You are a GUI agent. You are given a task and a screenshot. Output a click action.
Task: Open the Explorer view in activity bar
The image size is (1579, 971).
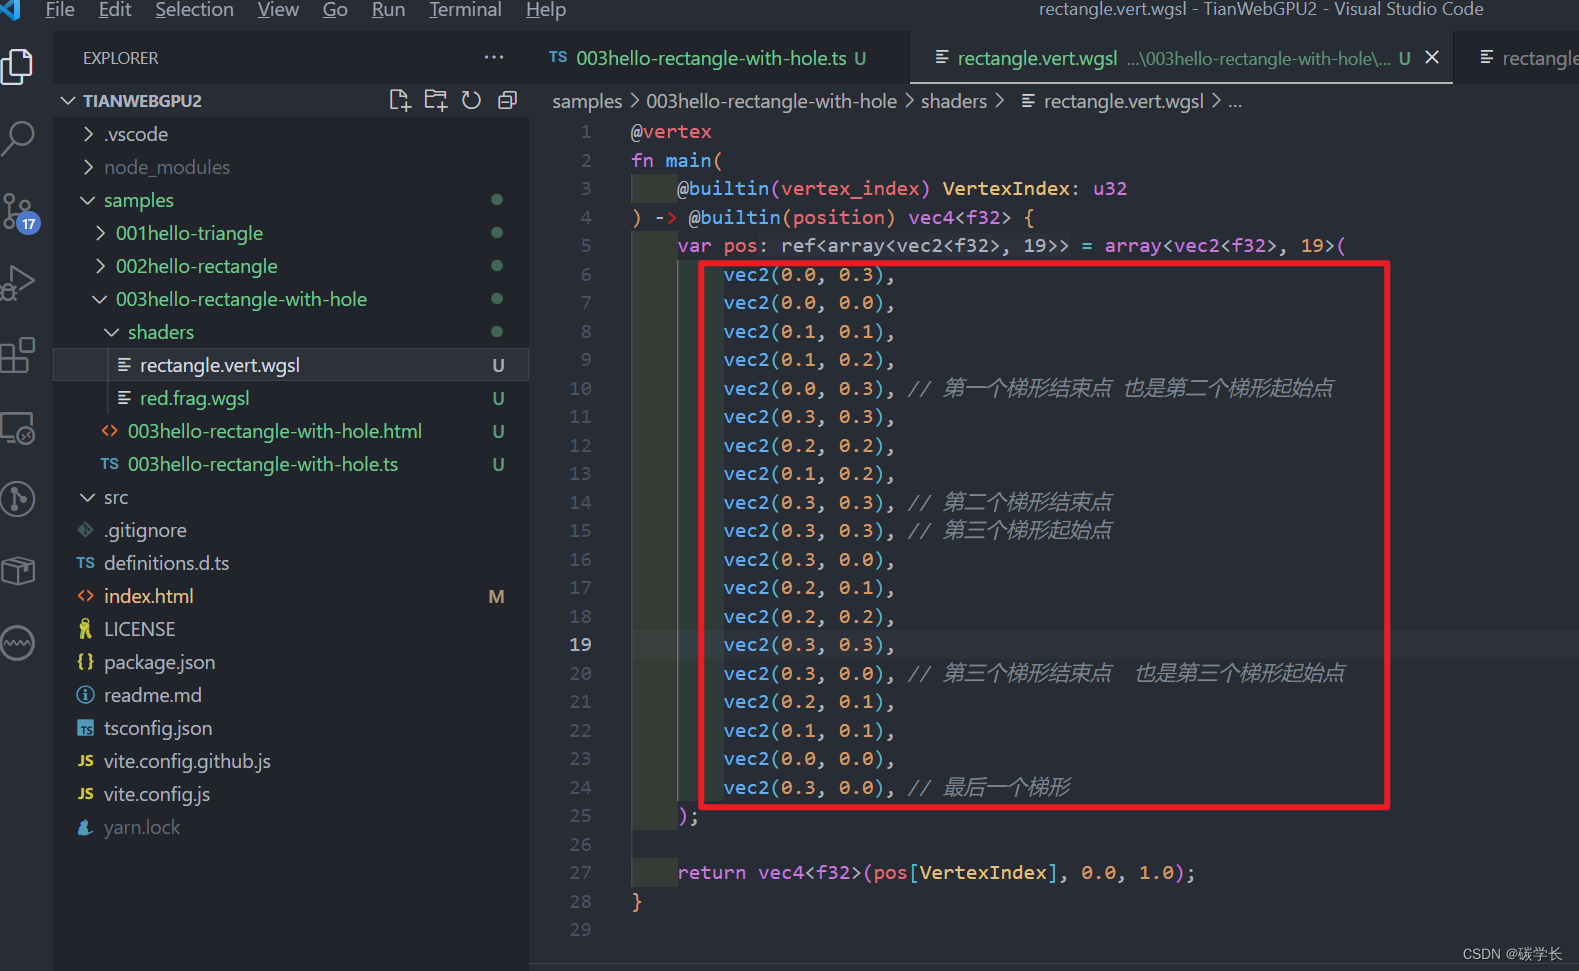pyautogui.click(x=18, y=66)
